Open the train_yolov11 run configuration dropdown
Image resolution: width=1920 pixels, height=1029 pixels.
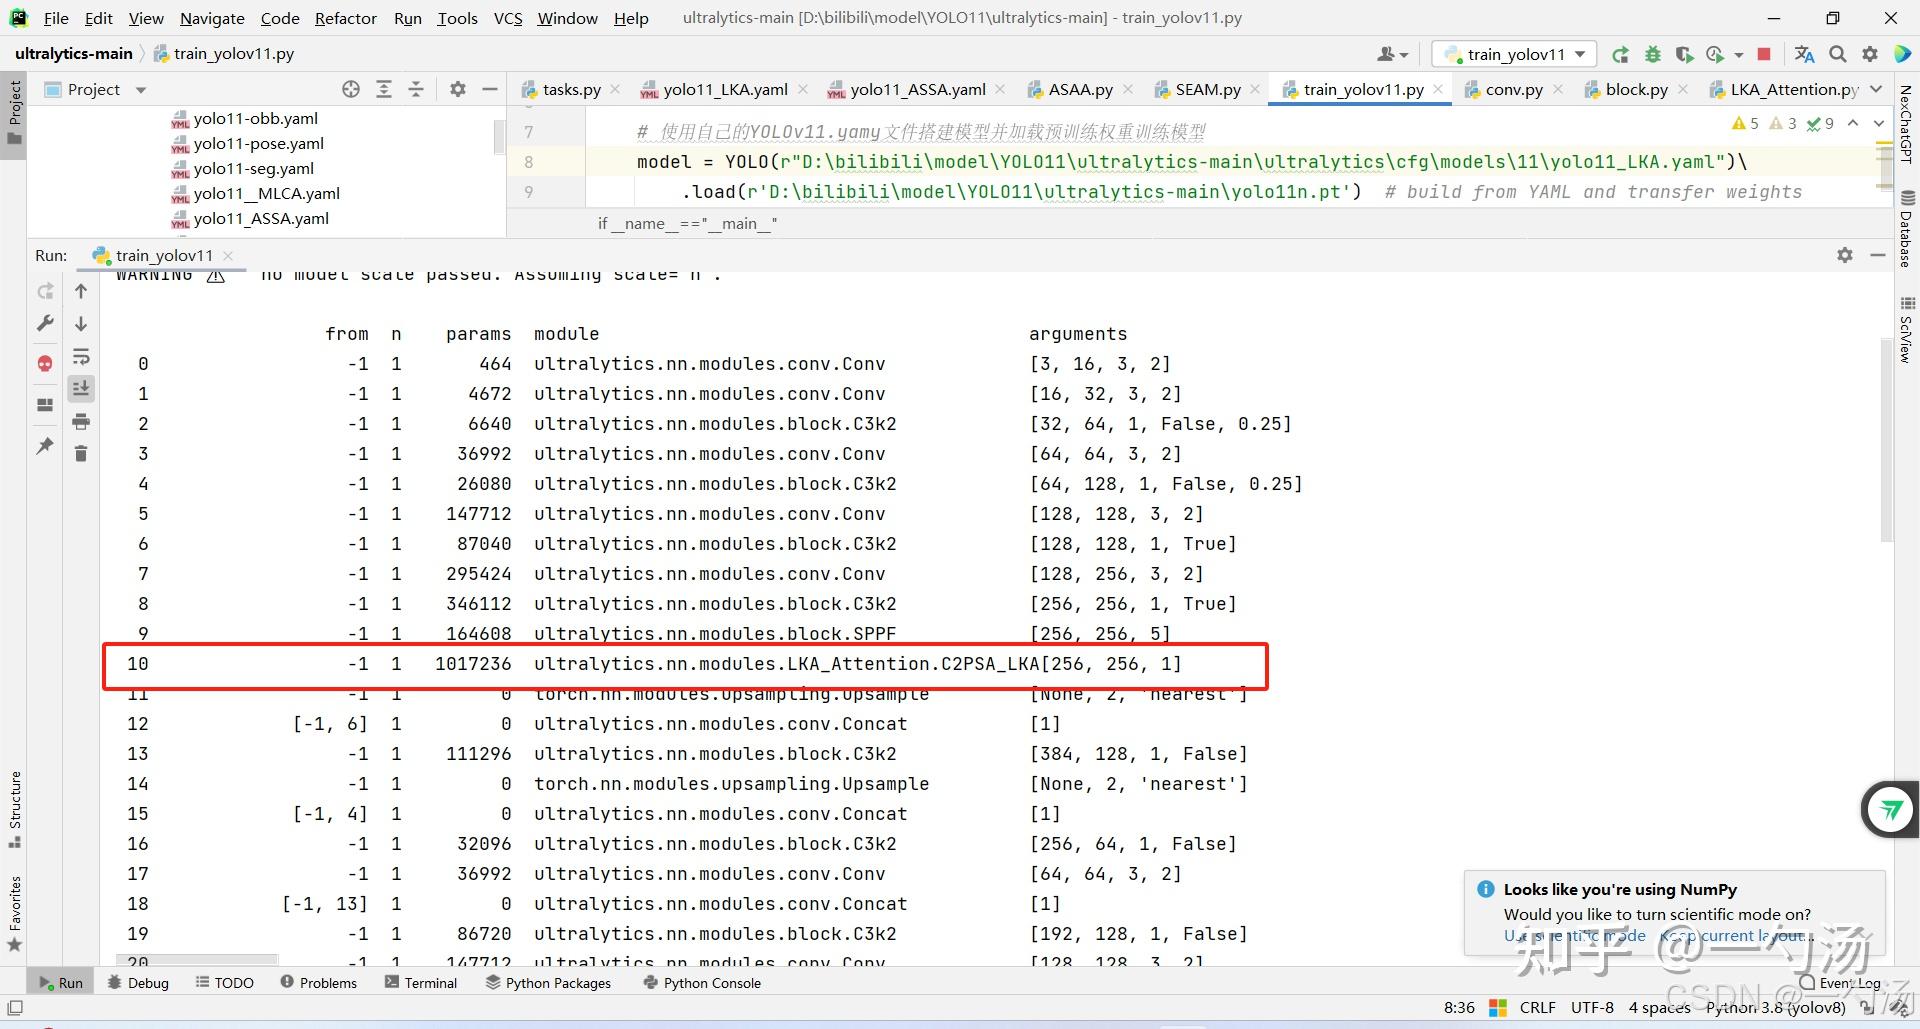(x=1513, y=53)
